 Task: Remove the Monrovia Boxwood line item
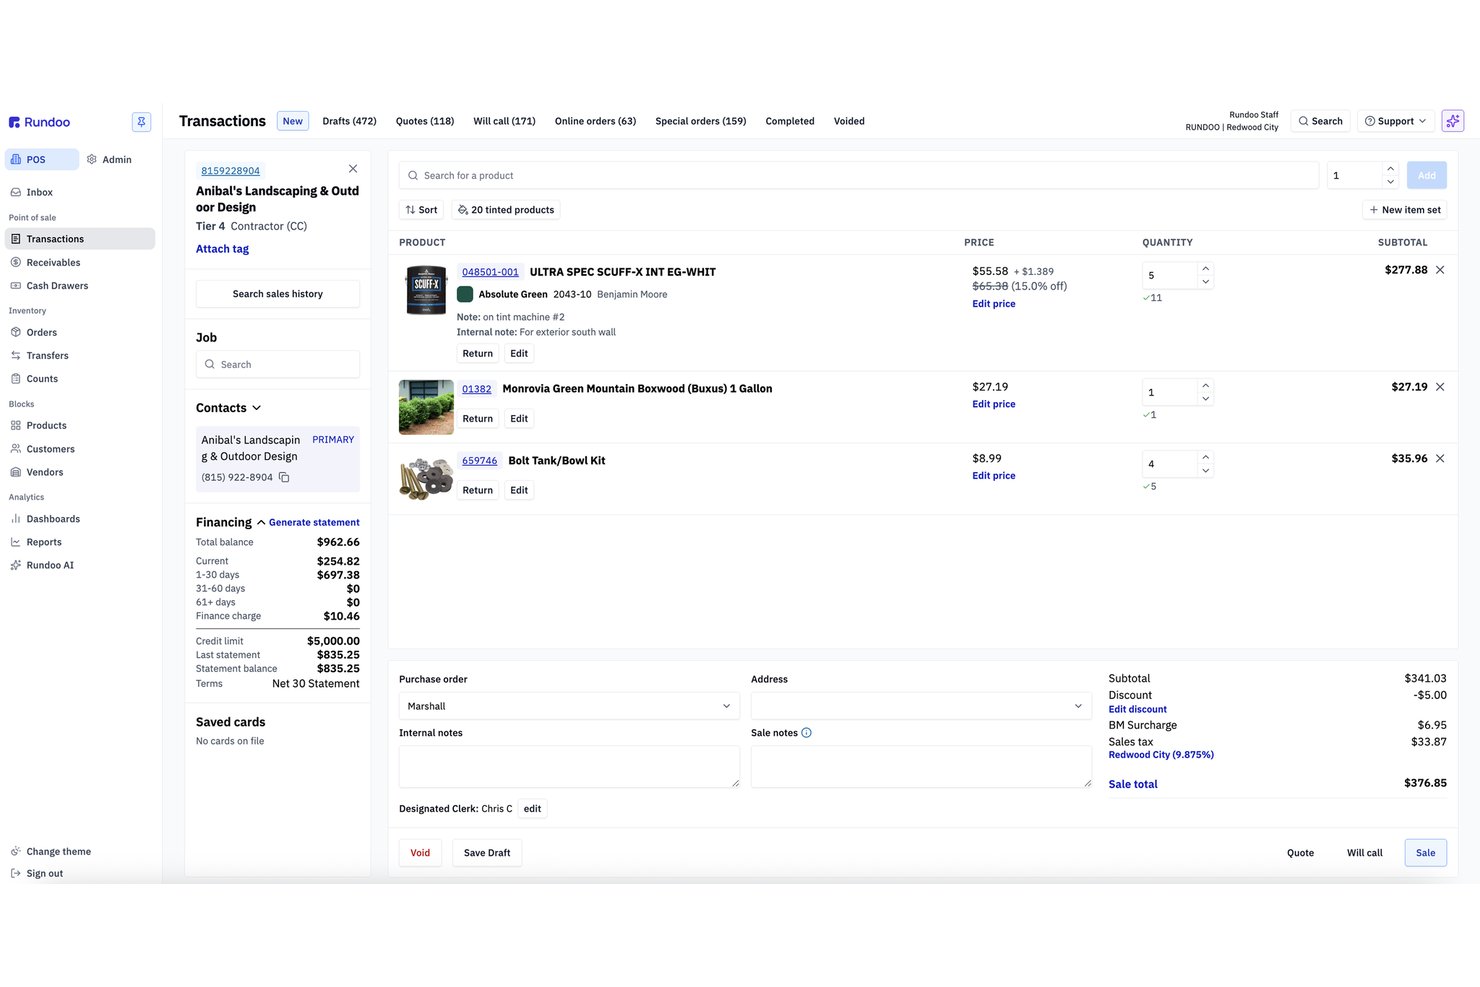1440,387
